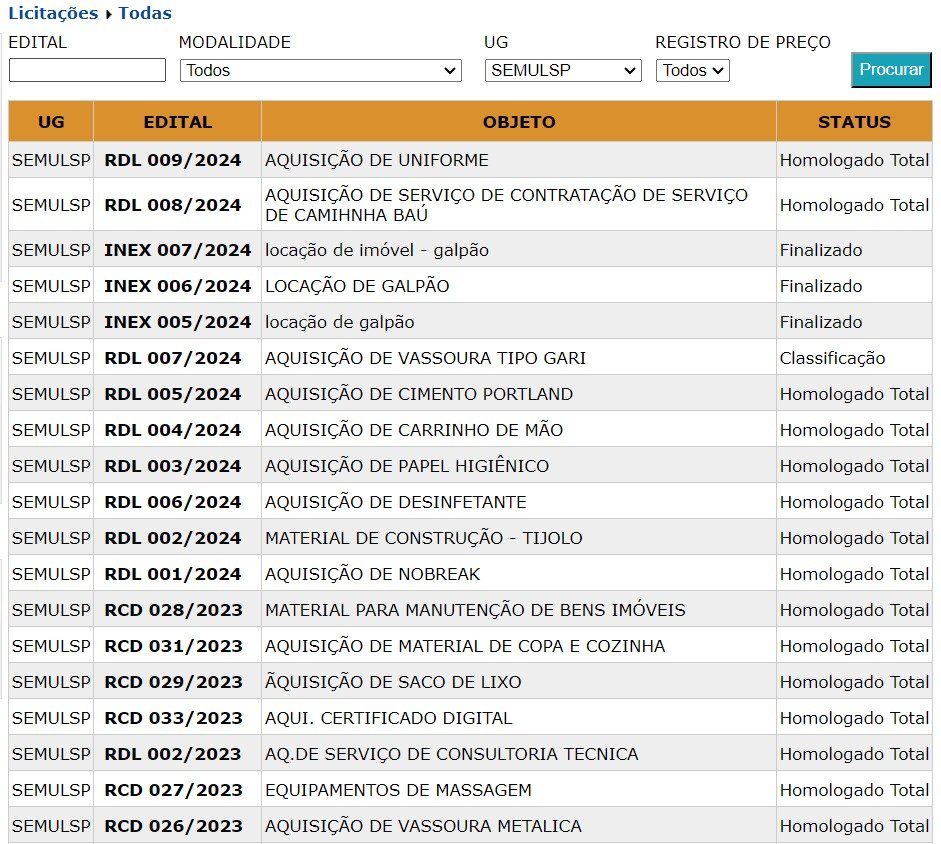Click lowercase 'locação de galpão' cell
941x844 pixels.
pyautogui.click(x=519, y=322)
